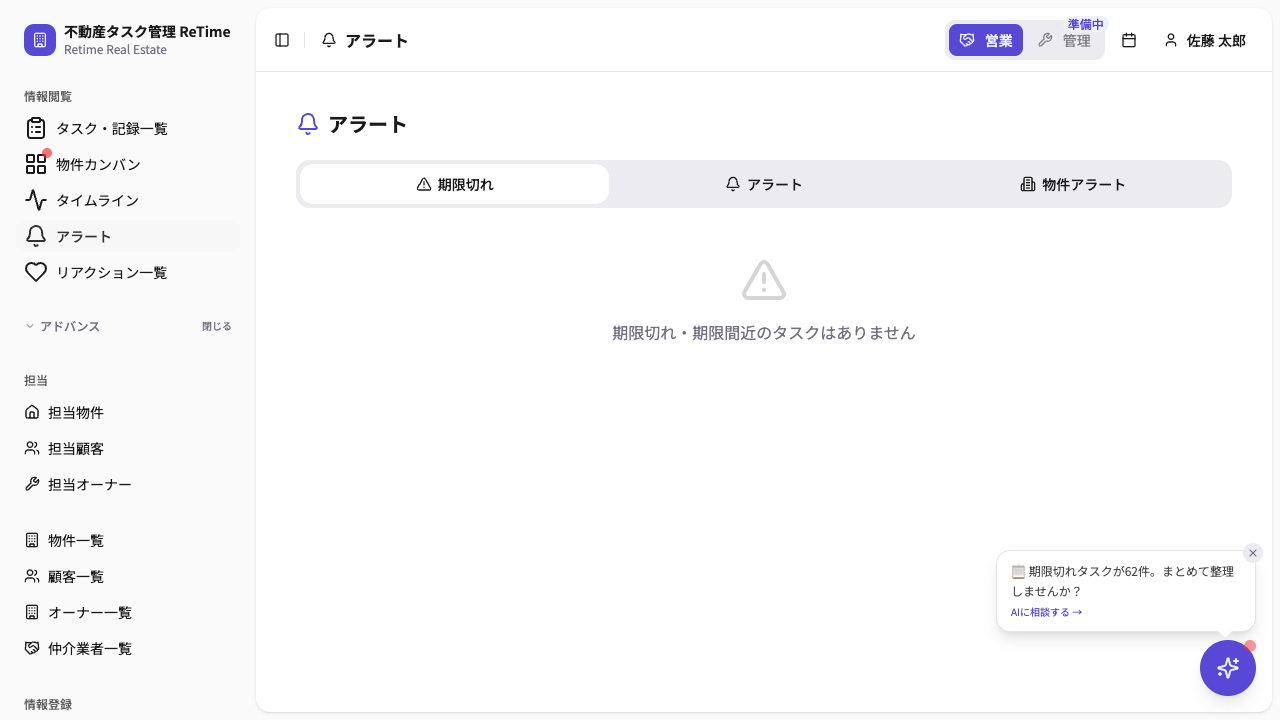Open タスク・記録一覧 menu item
The width and height of the screenshot is (1280, 720).
(128, 128)
